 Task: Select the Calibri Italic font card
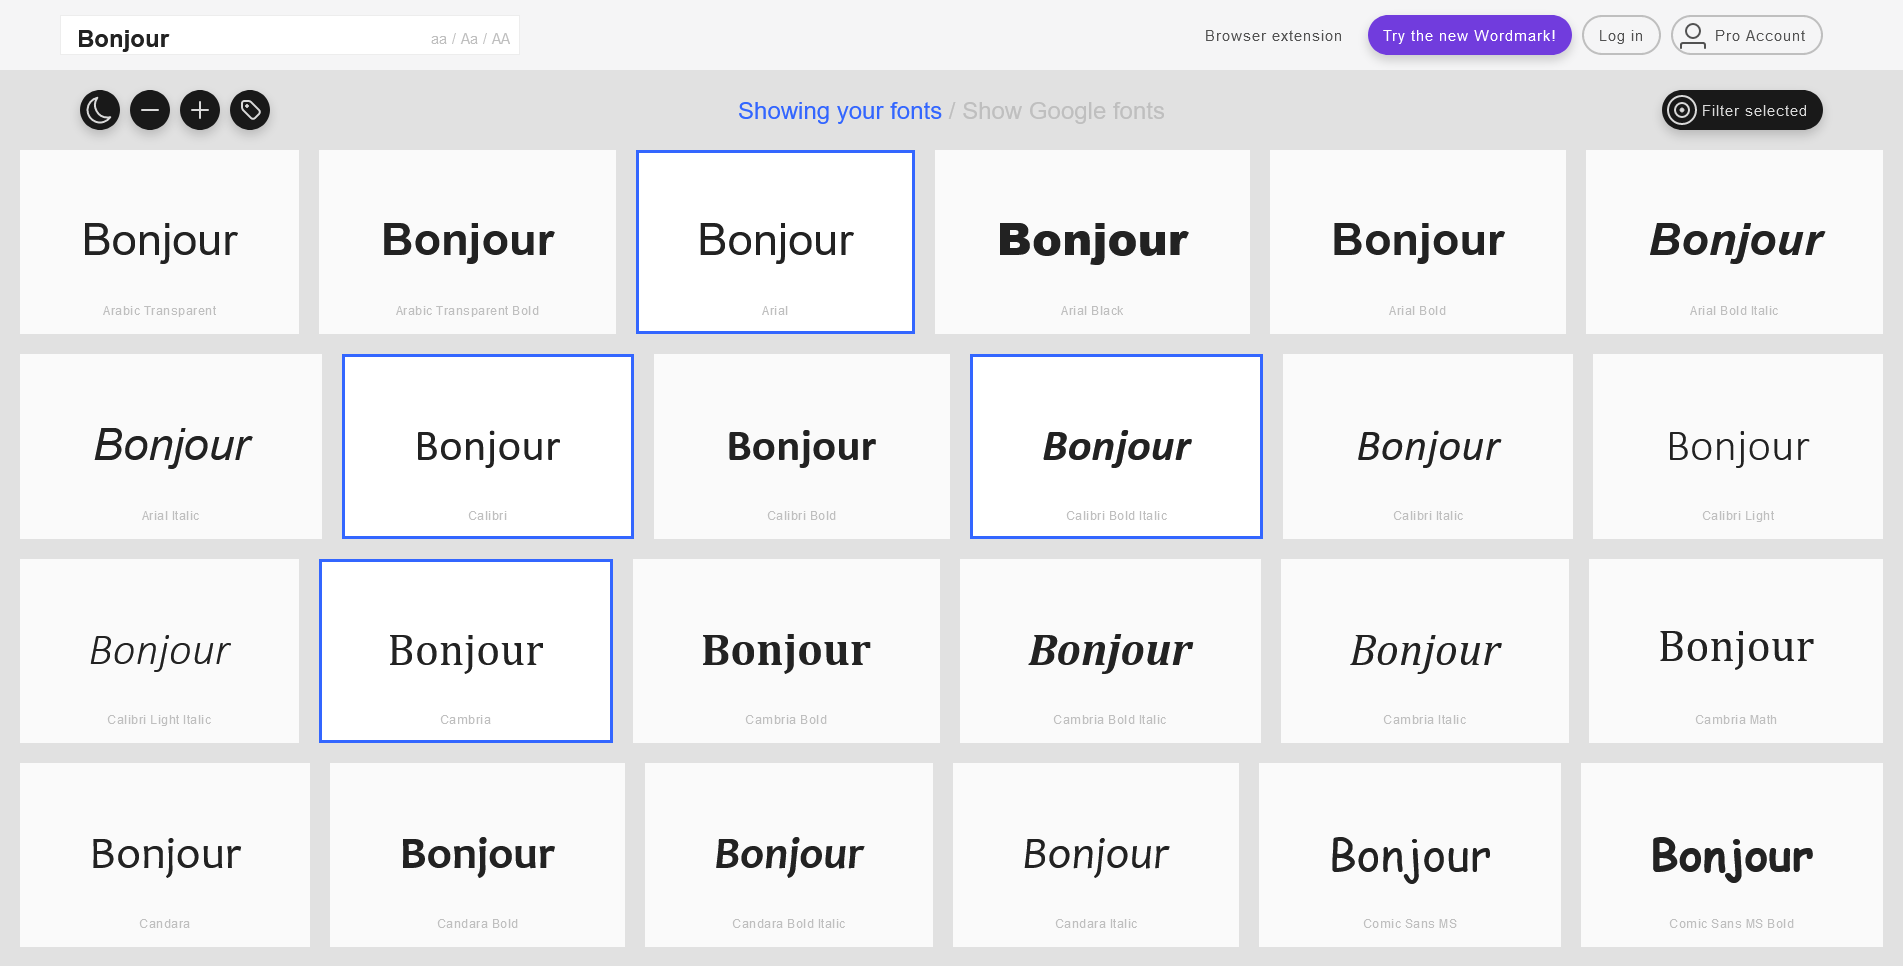1428,446
